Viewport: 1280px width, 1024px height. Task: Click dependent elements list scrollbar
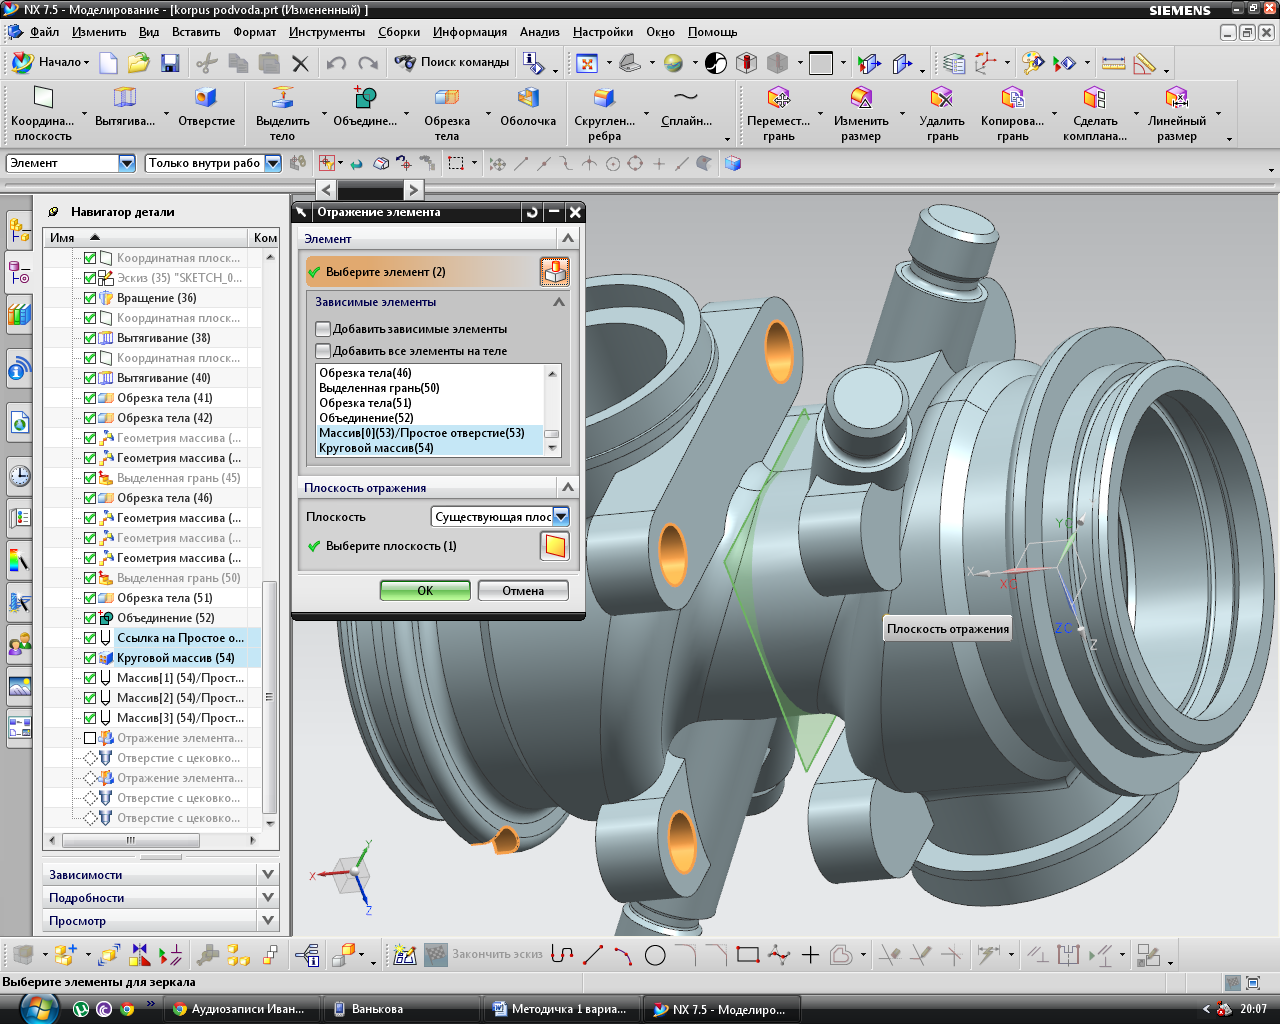552,434
